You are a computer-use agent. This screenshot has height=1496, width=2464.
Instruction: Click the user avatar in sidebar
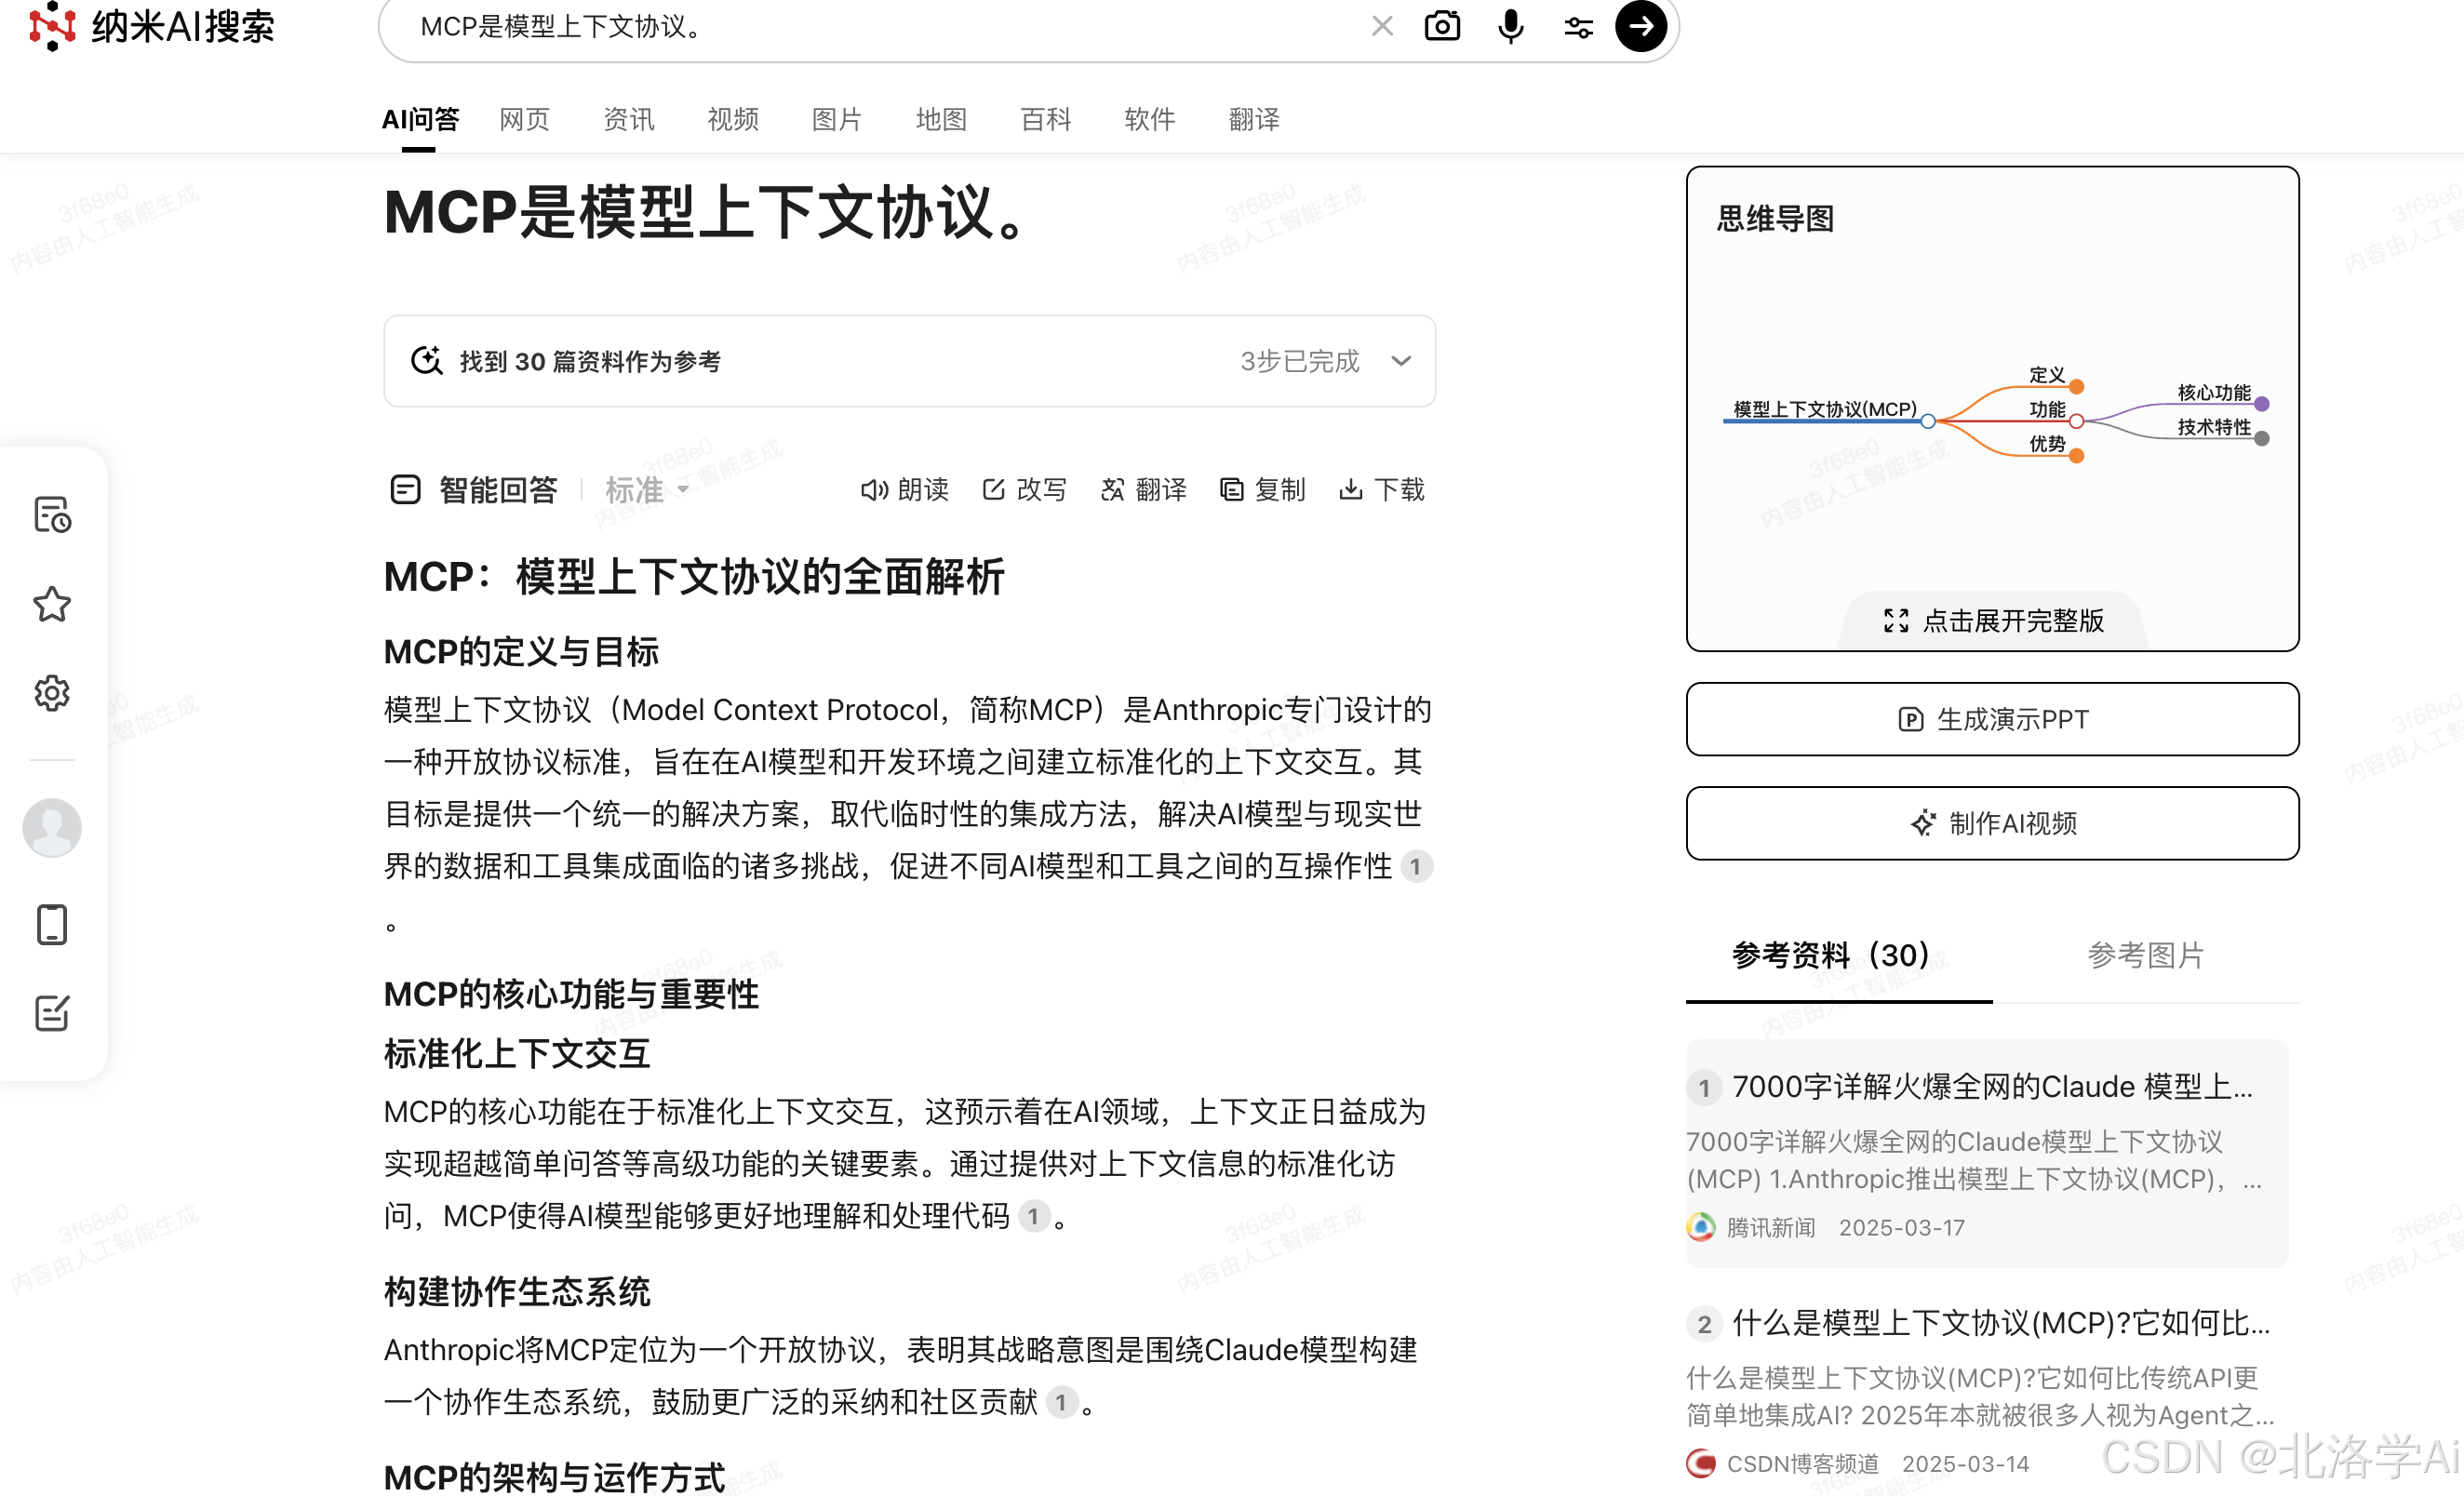click(52, 827)
